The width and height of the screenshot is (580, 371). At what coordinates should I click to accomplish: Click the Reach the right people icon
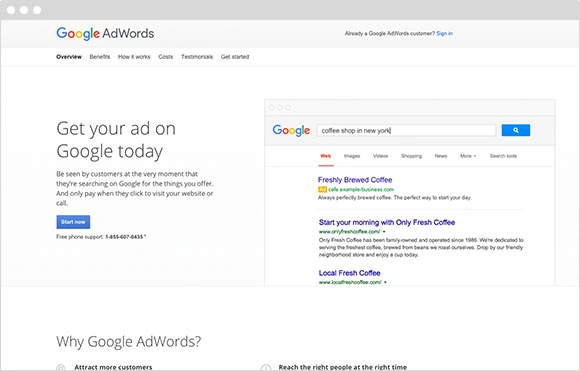pyautogui.click(x=266, y=368)
